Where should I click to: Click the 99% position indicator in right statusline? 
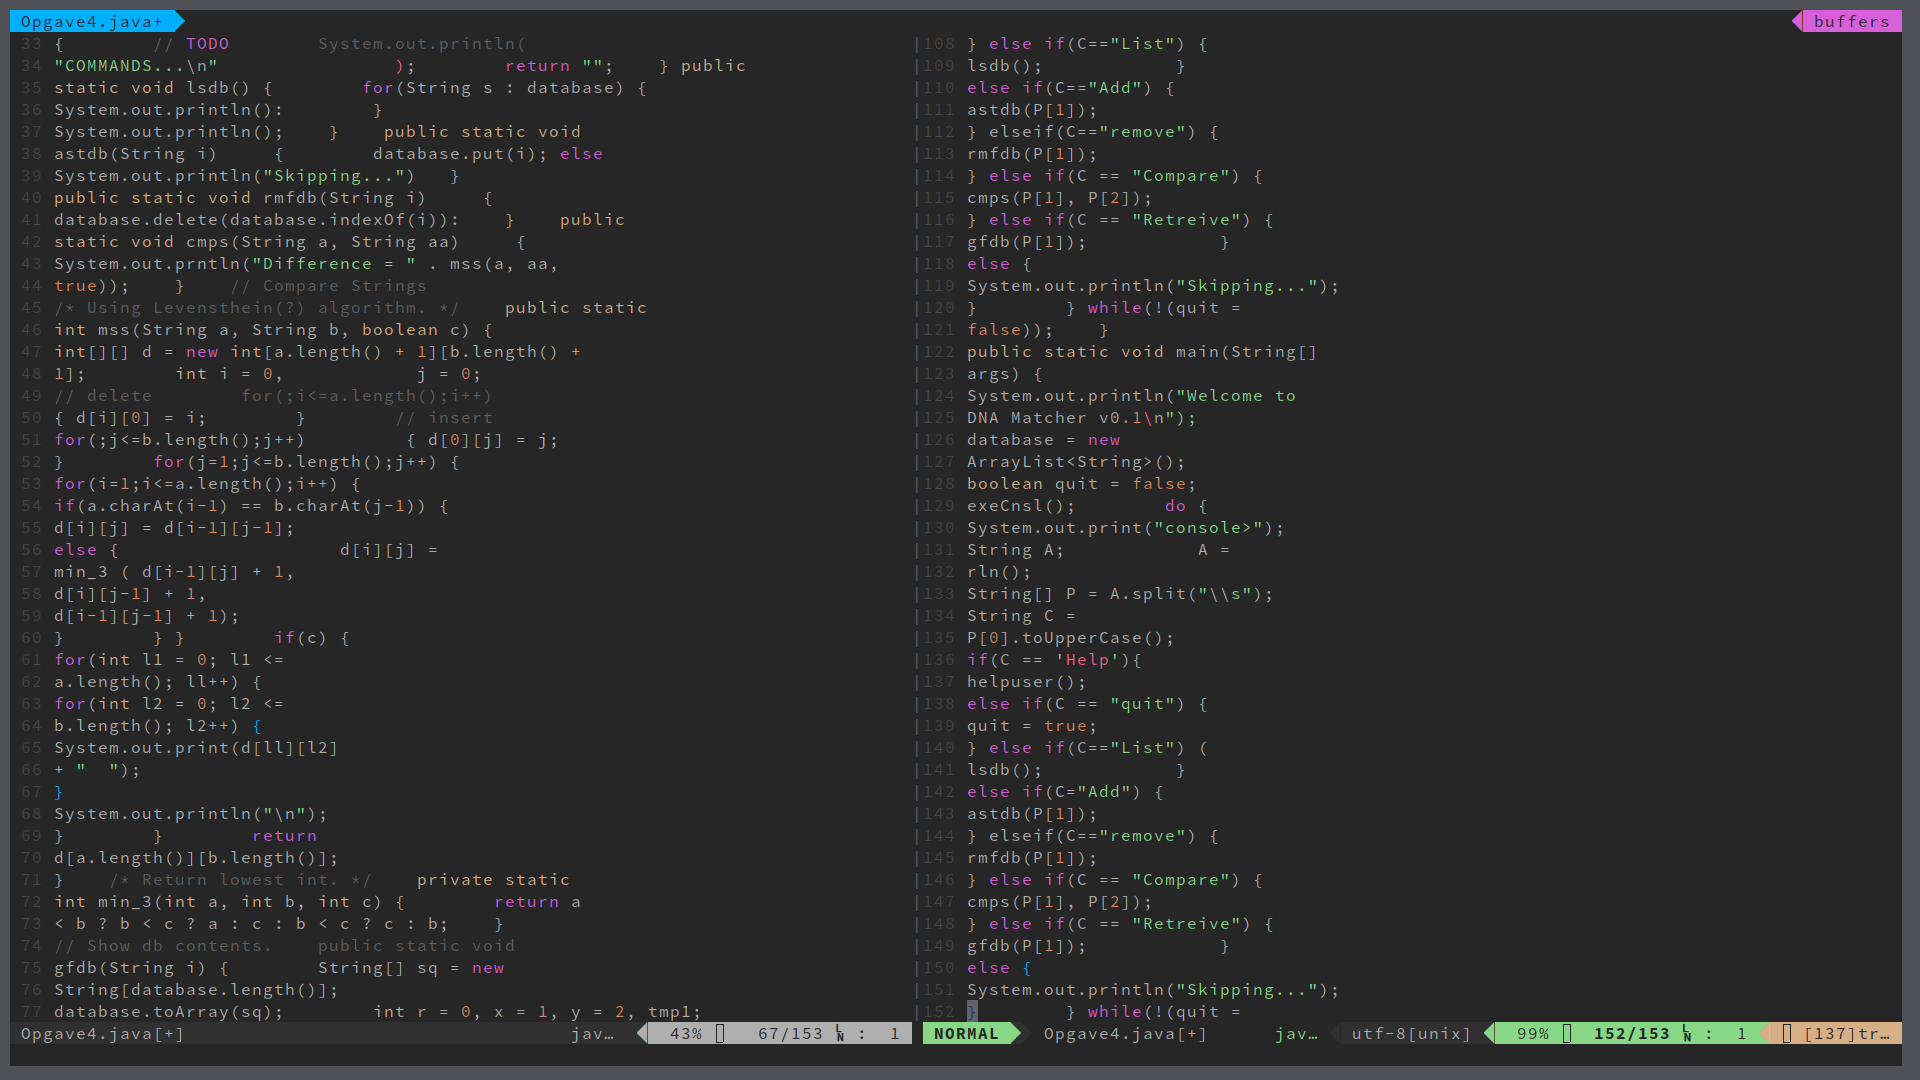coord(1532,1034)
